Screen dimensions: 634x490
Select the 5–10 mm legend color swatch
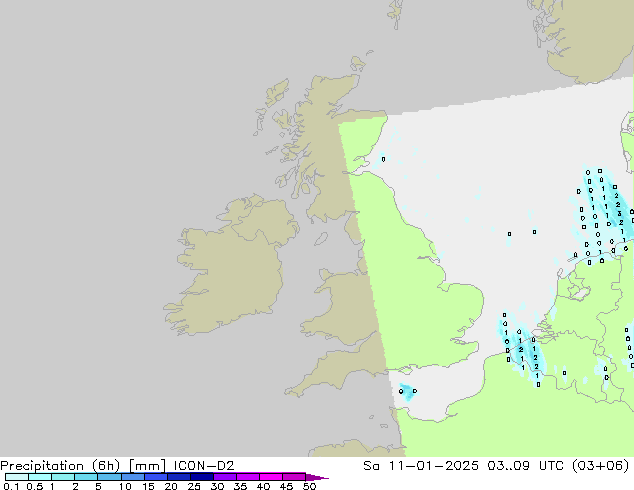pos(109,477)
